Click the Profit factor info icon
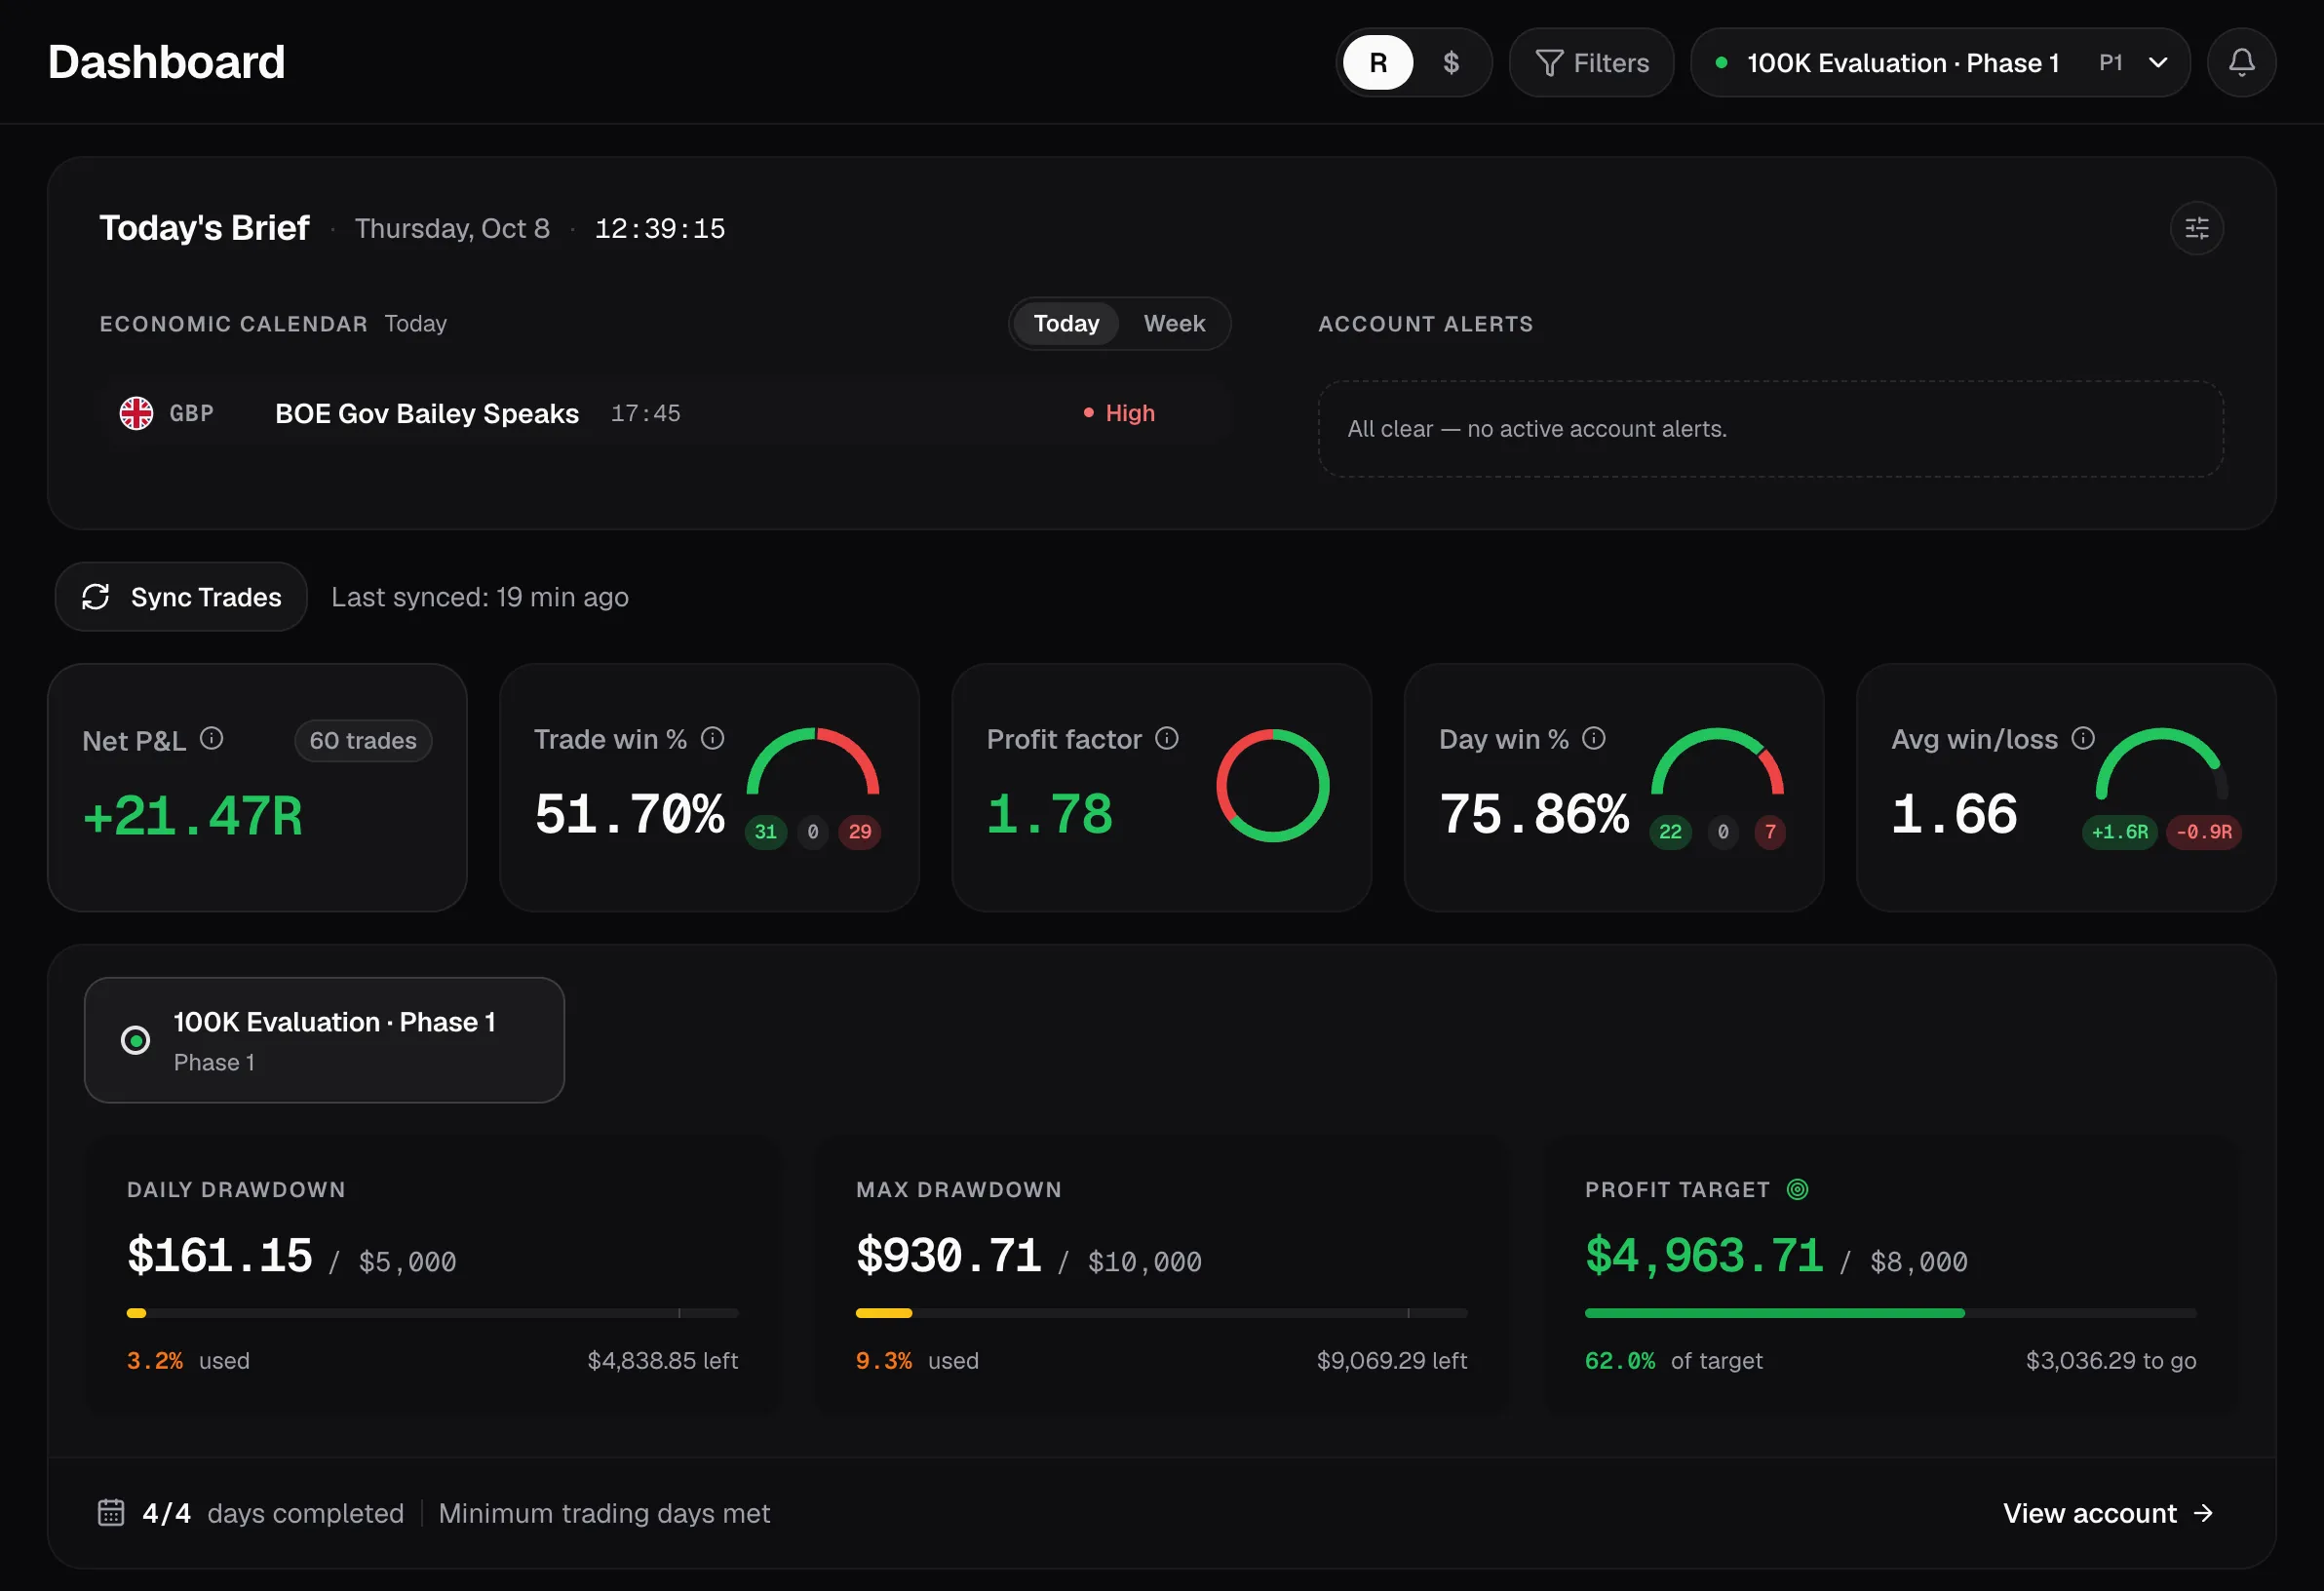Image resolution: width=2324 pixels, height=1591 pixels. click(x=1167, y=738)
